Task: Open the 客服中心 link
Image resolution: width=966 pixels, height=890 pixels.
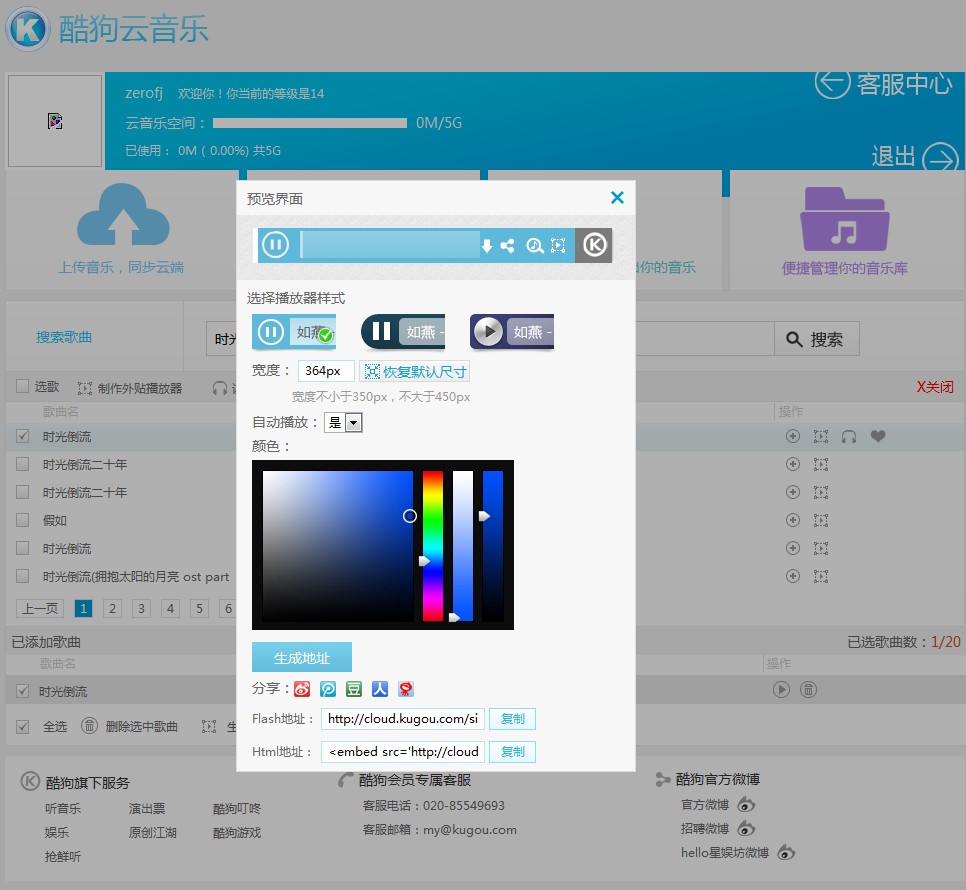Action: coord(883,83)
